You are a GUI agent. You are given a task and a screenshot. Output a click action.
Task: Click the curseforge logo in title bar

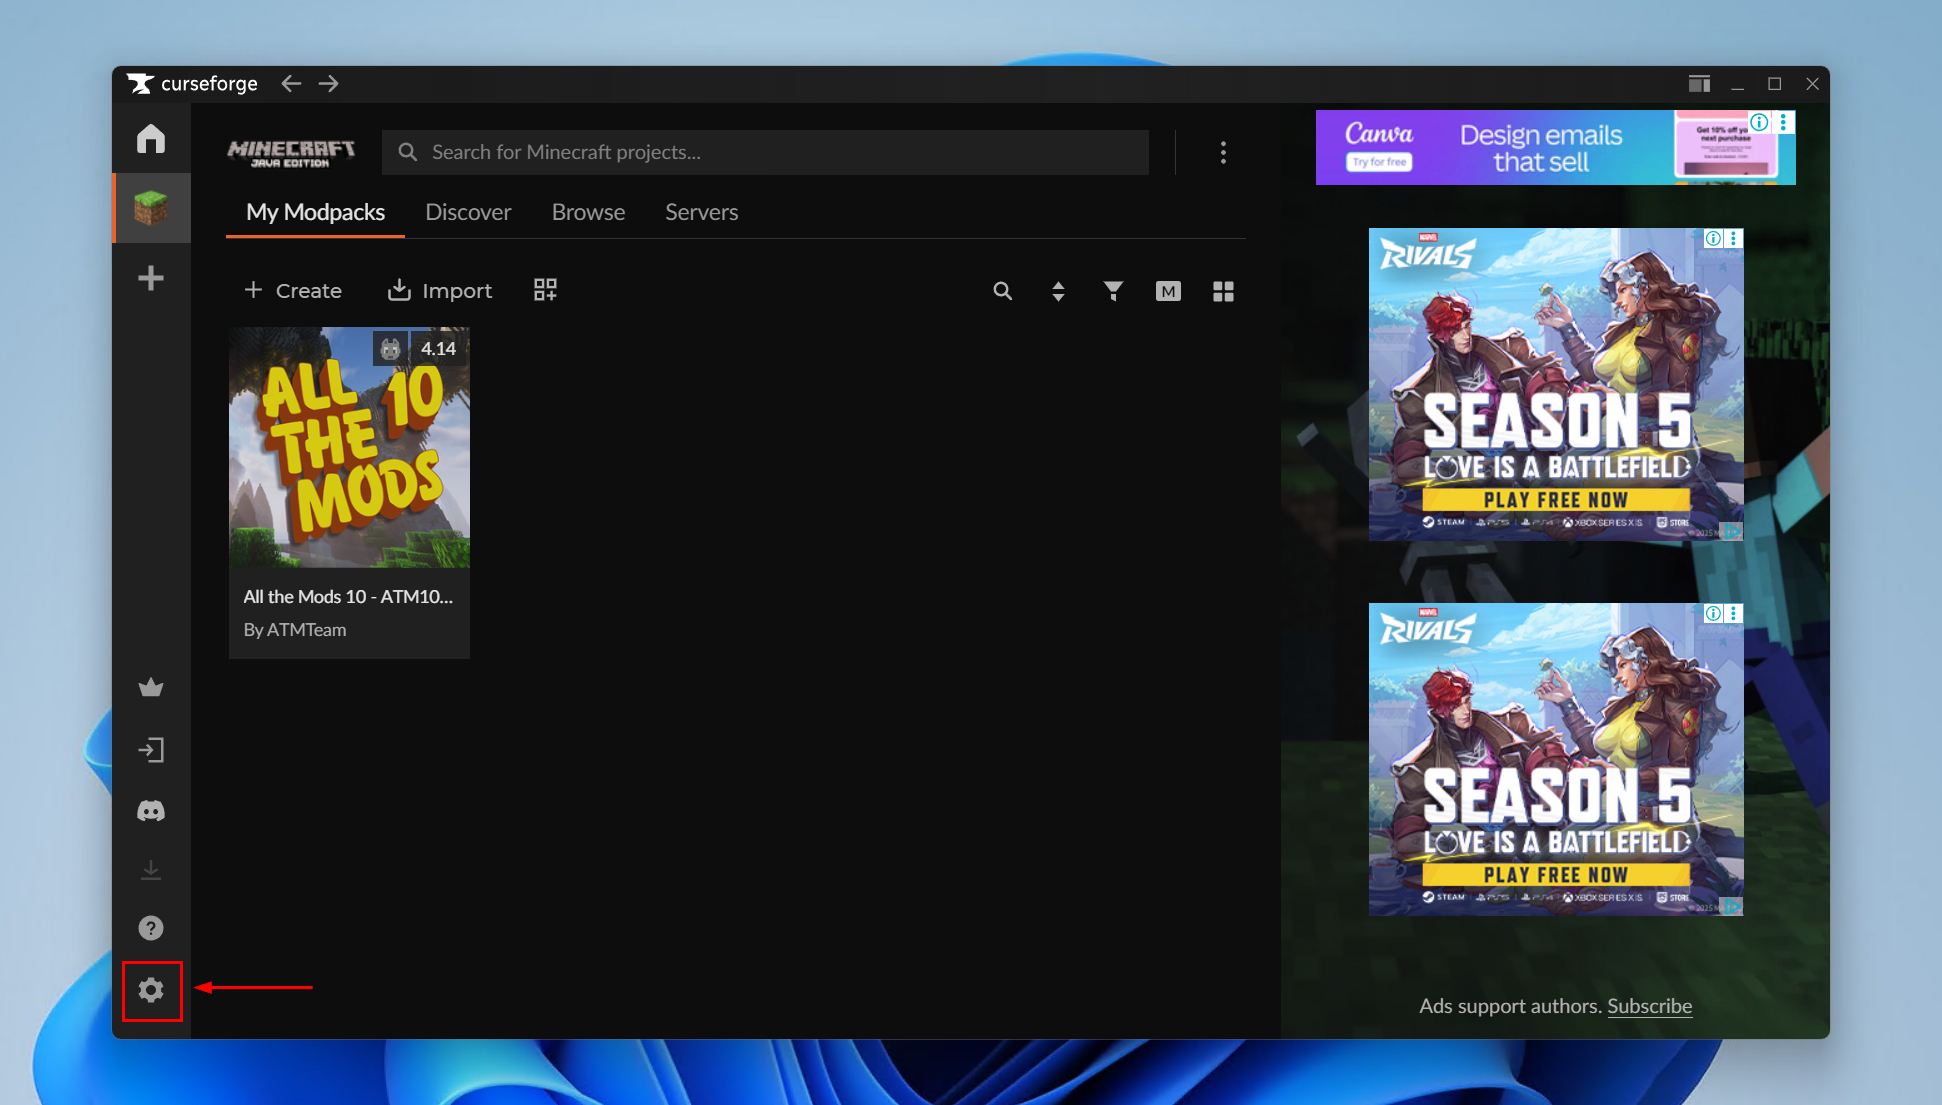click(x=192, y=83)
